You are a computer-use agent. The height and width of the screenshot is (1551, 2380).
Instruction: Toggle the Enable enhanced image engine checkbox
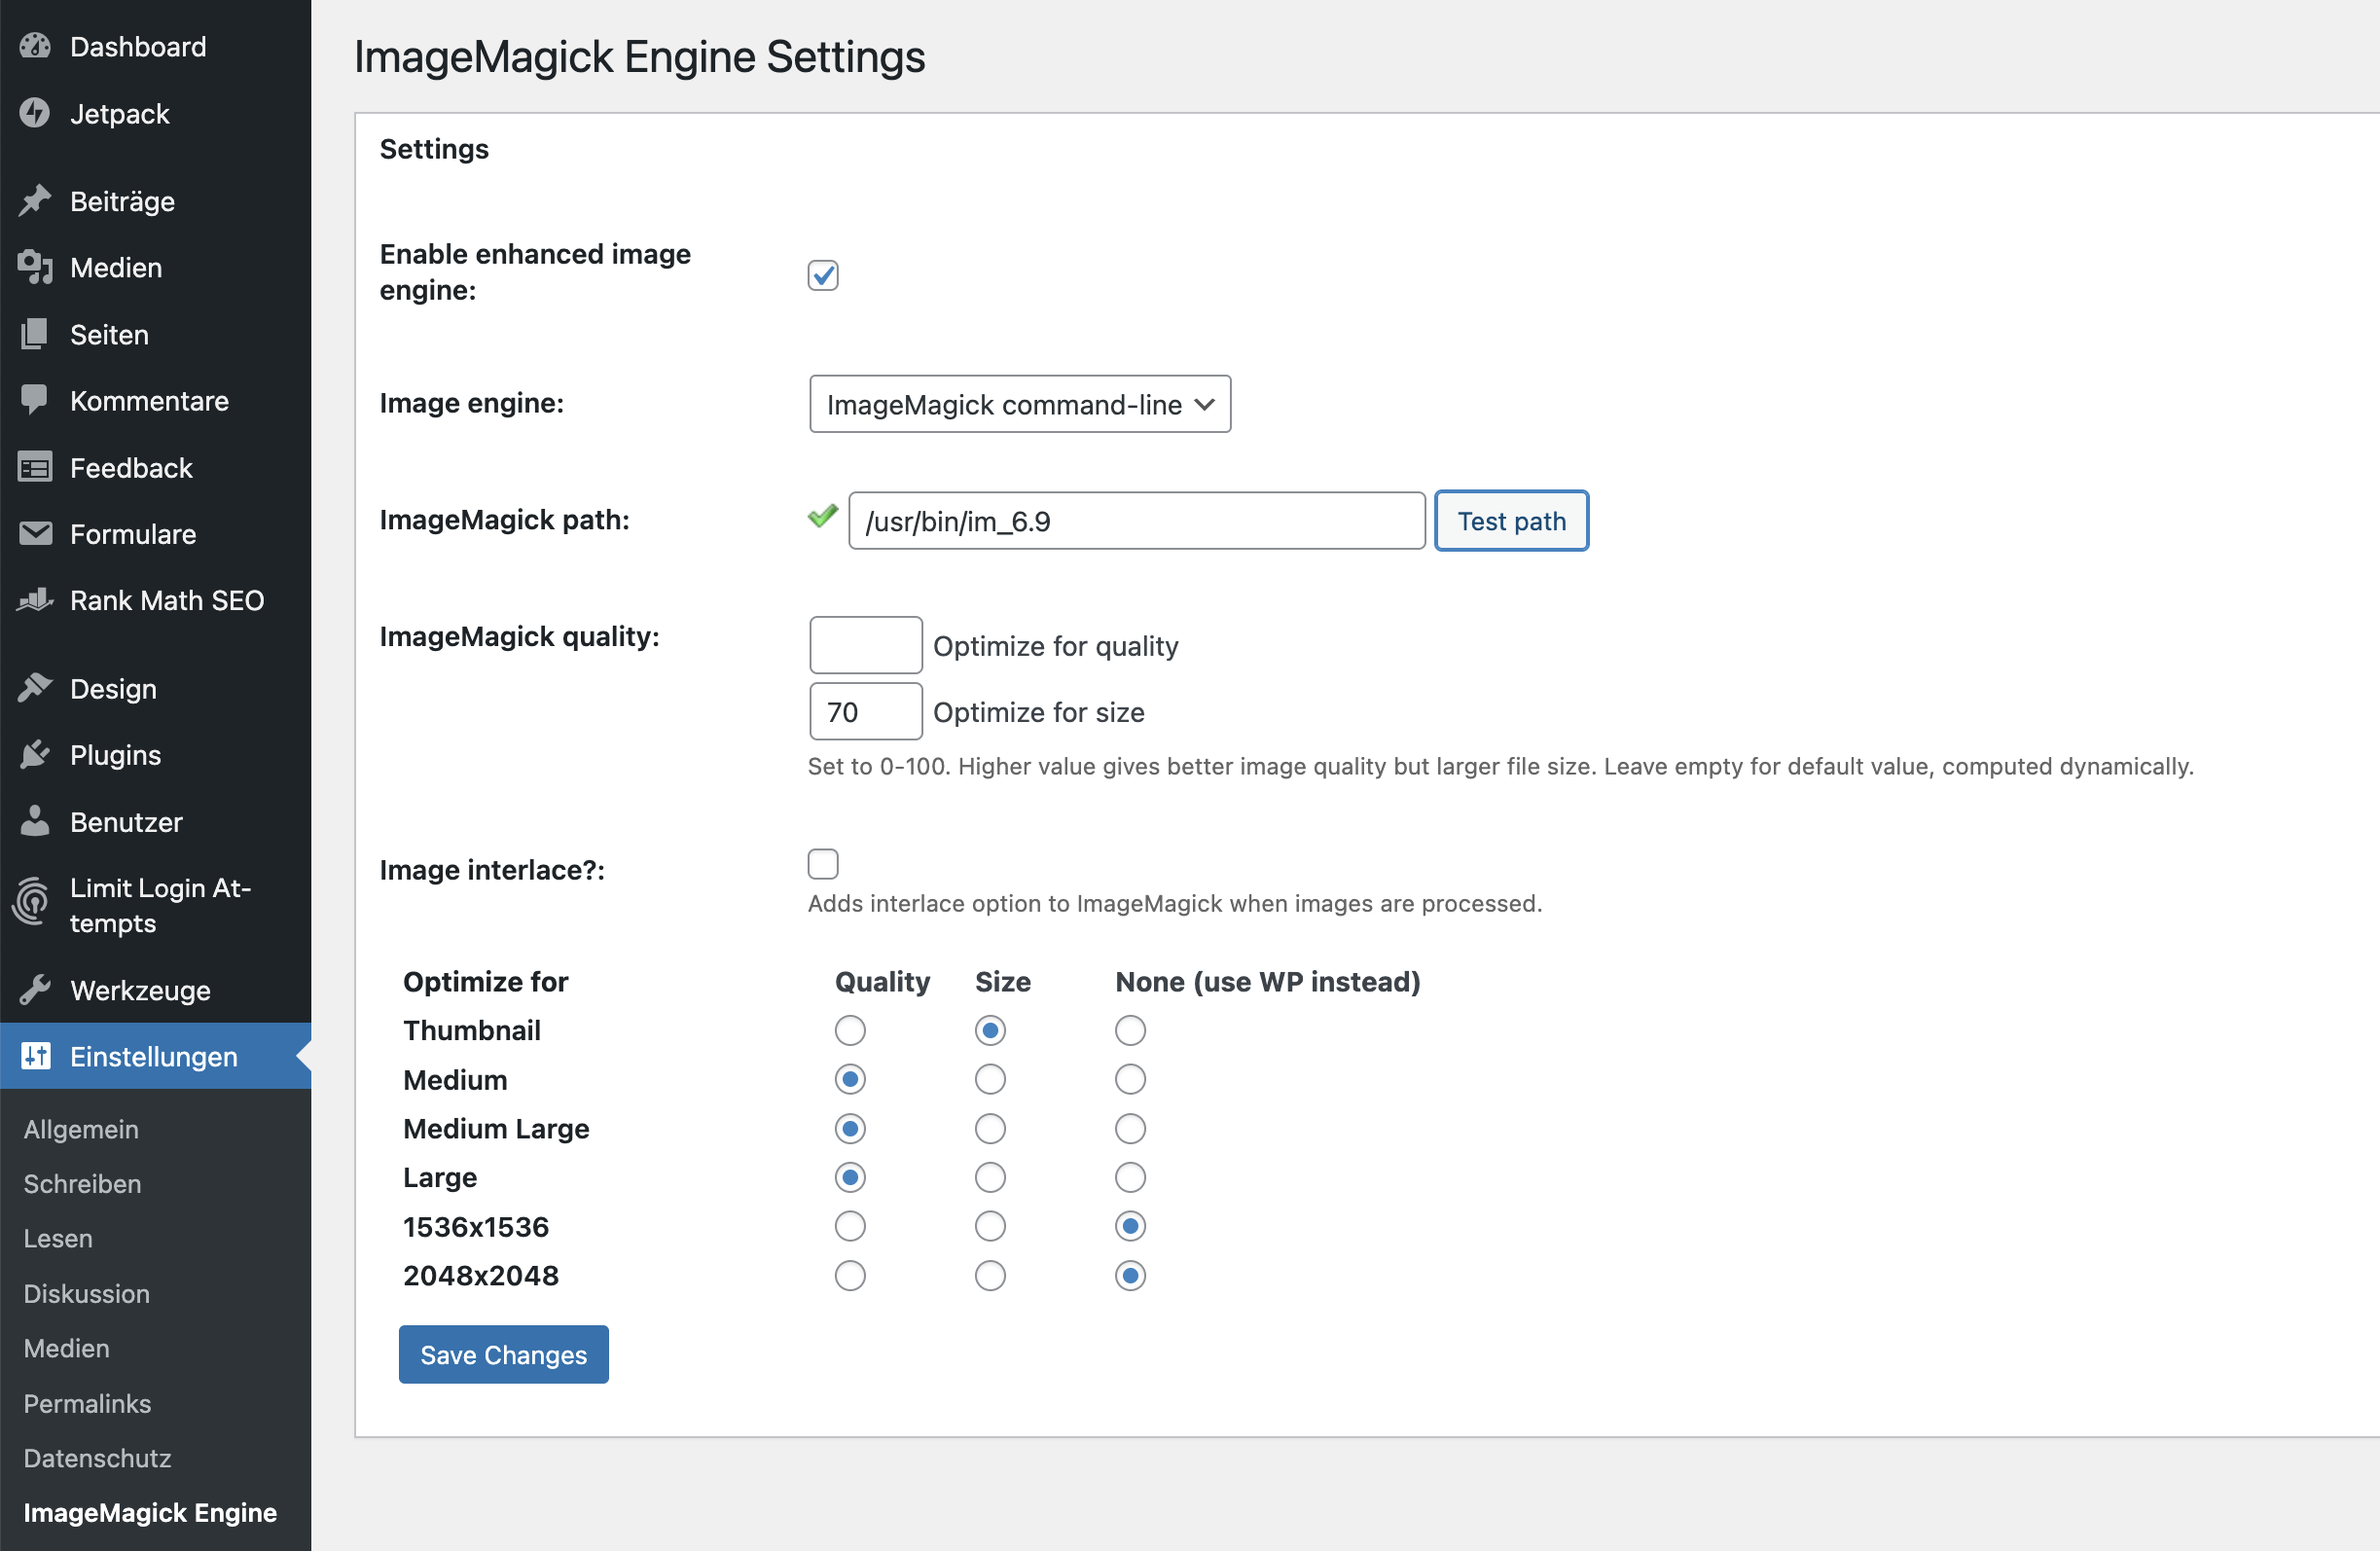click(x=823, y=275)
